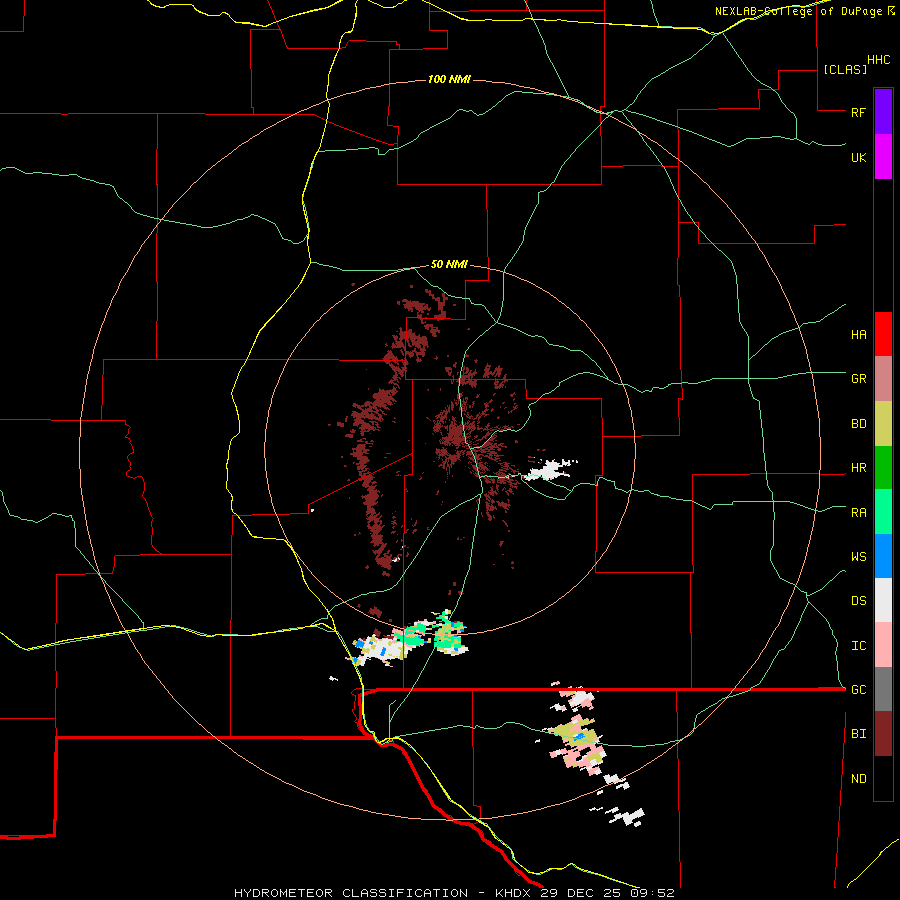
Task: Pick the yellow BD legend swatch
Action: tap(883, 423)
